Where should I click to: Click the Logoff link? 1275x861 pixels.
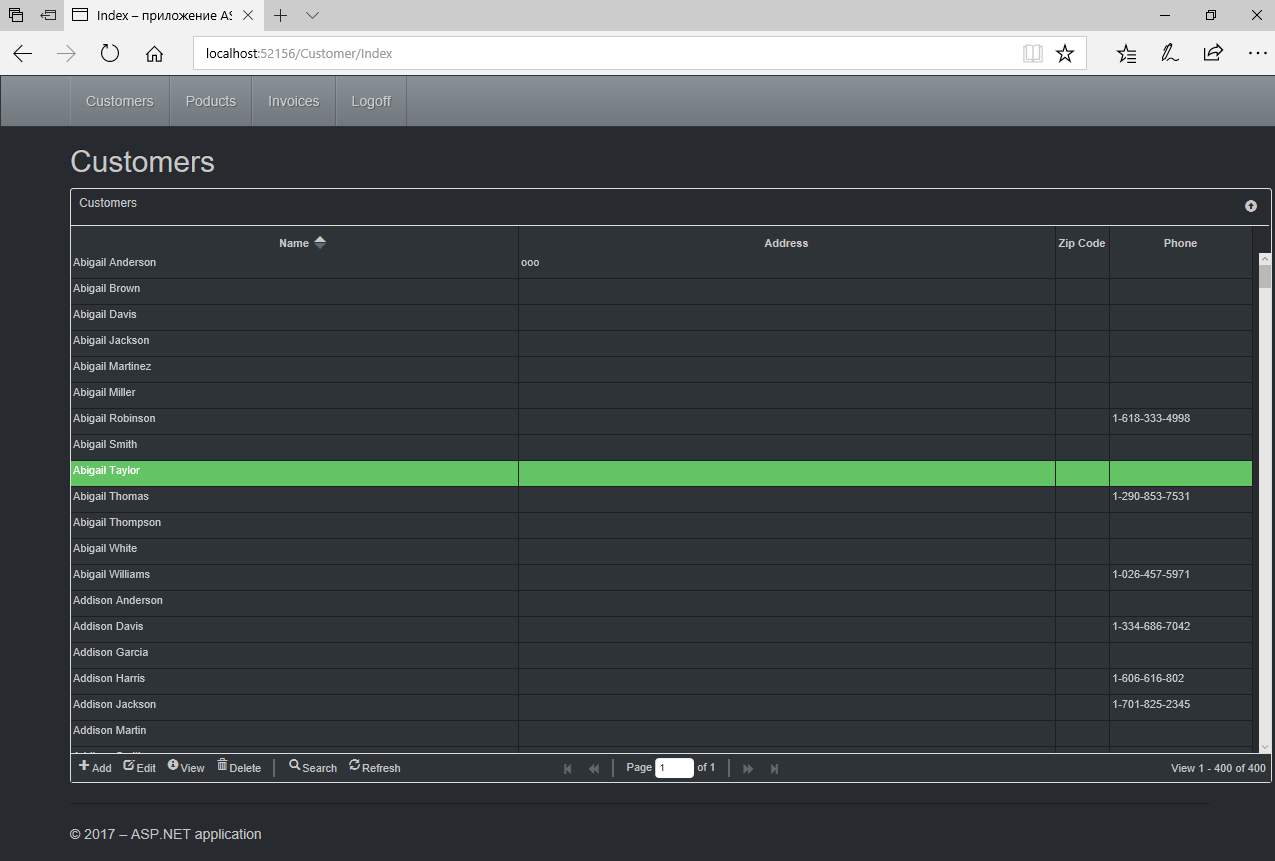(x=370, y=101)
